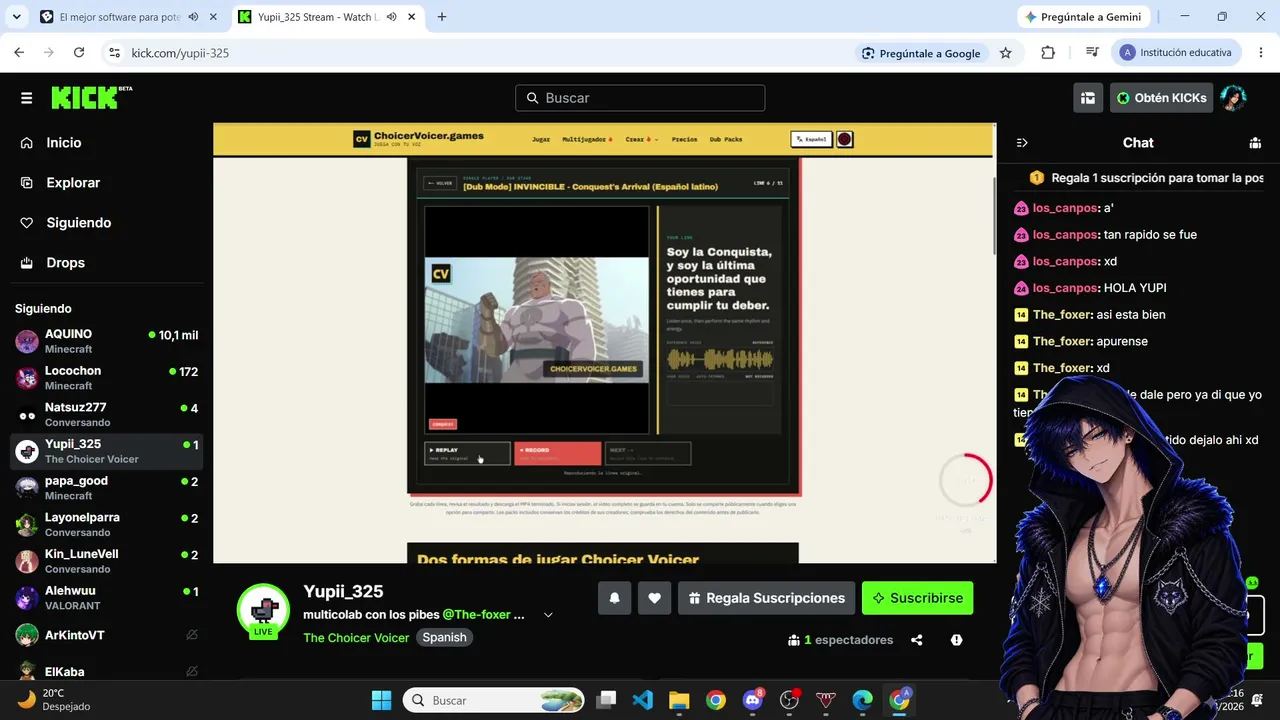
Task: Open the Locochon channel in the following list
Action: (x=107, y=378)
